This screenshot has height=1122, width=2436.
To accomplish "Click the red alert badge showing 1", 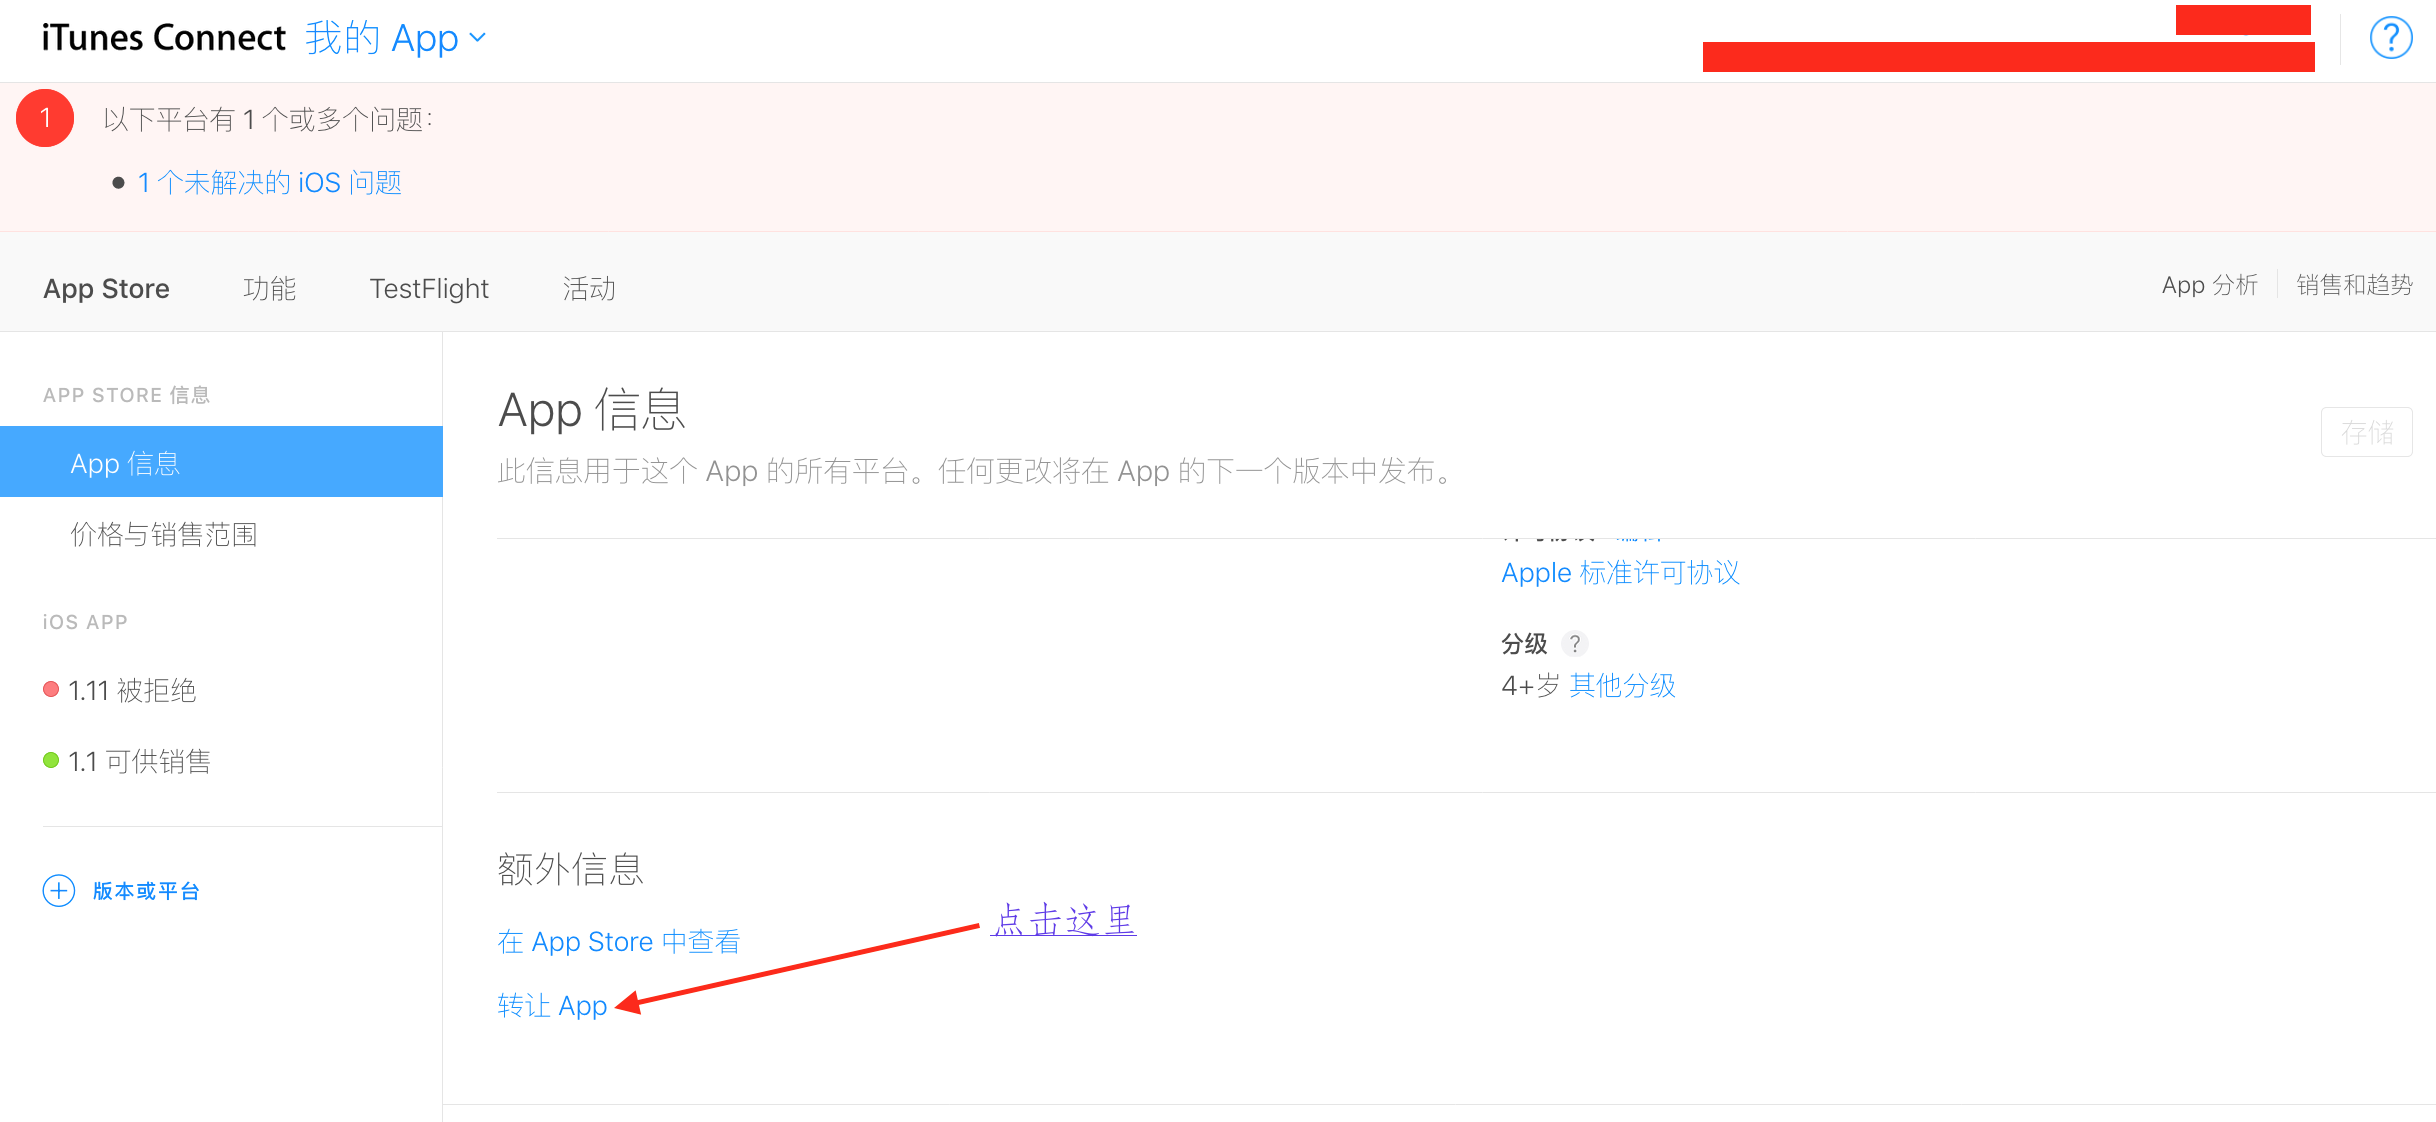I will 45,118.
